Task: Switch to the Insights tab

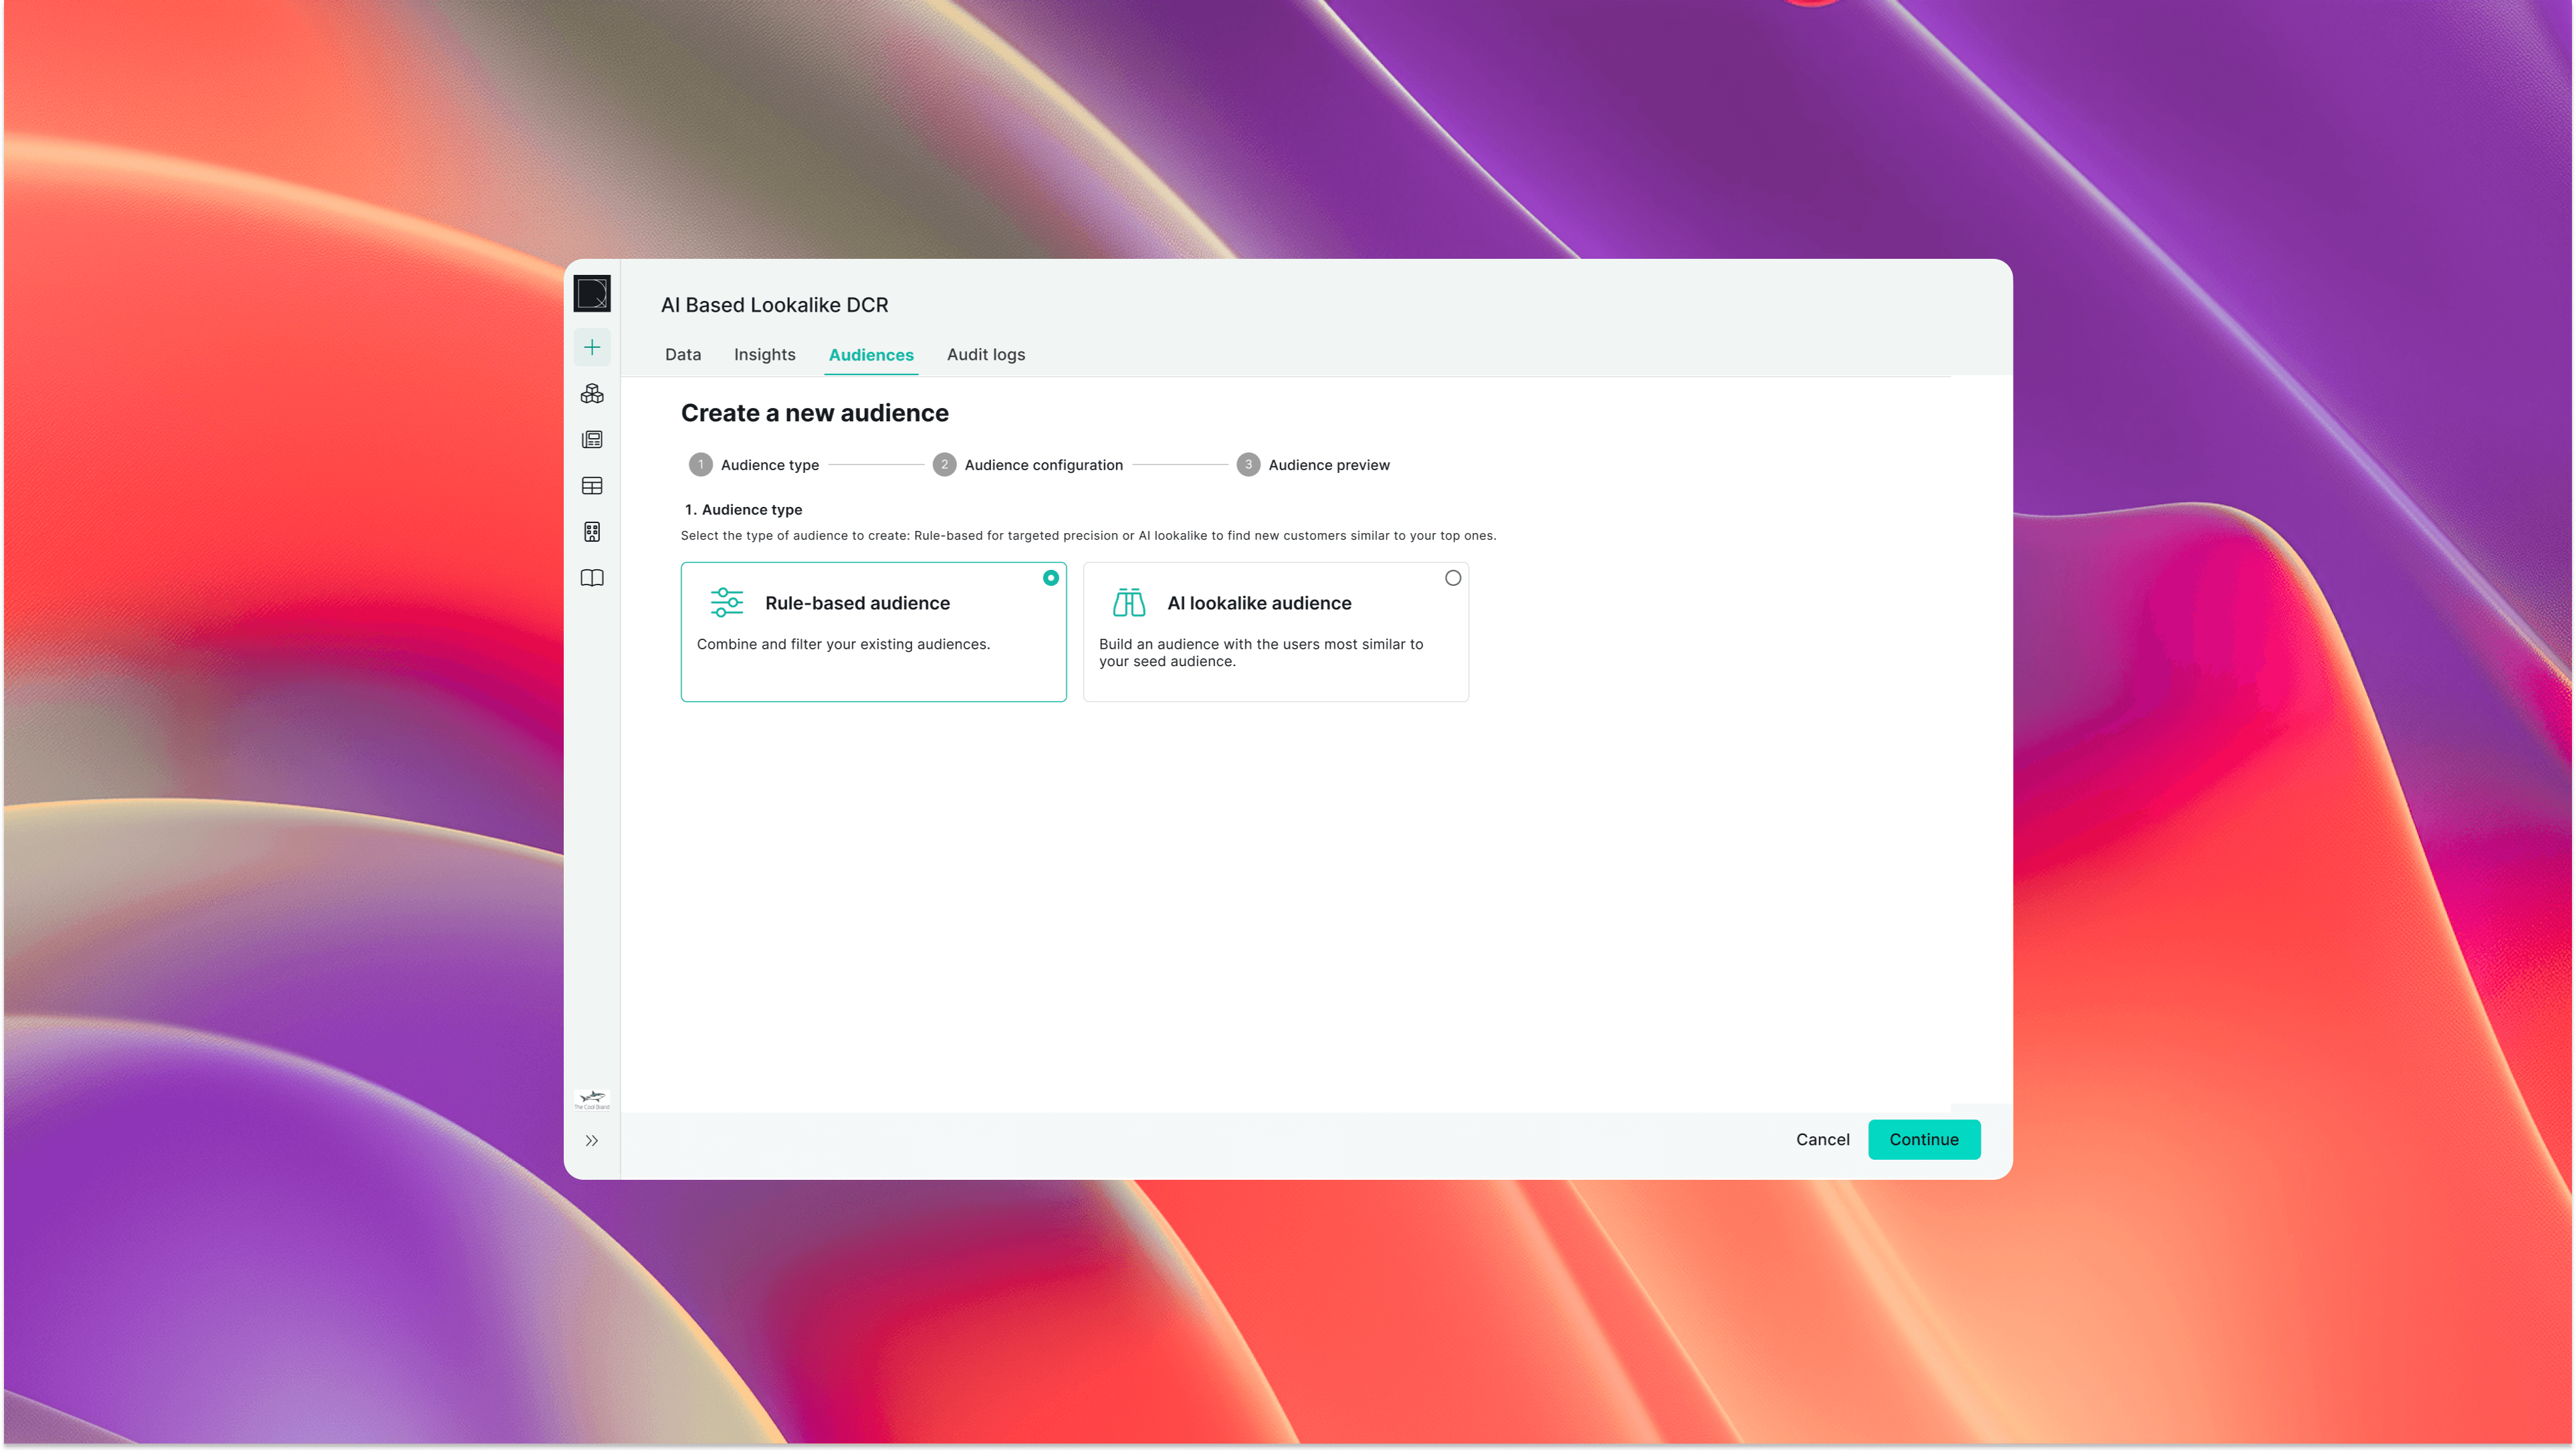Action: pyautogui.click(x=764, y=355)
